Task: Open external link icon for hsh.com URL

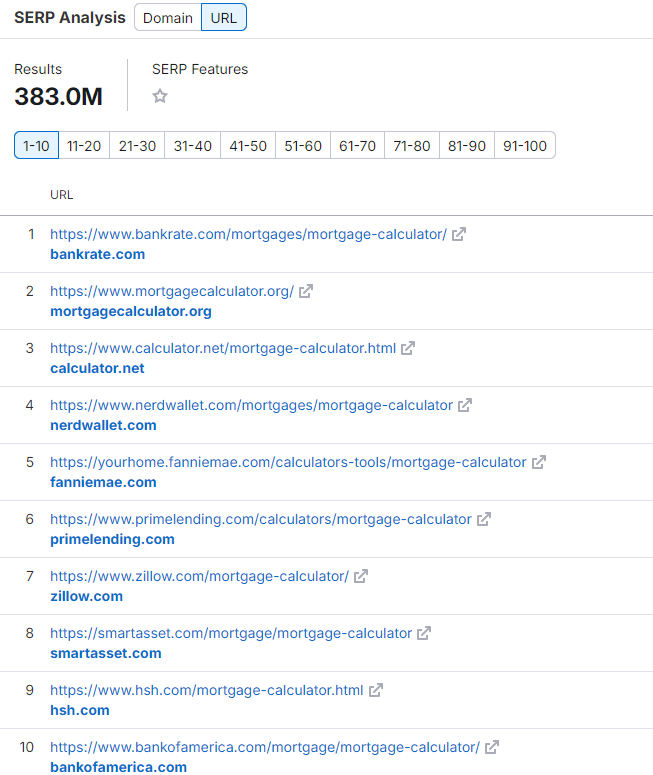Action: coord(376,690)
